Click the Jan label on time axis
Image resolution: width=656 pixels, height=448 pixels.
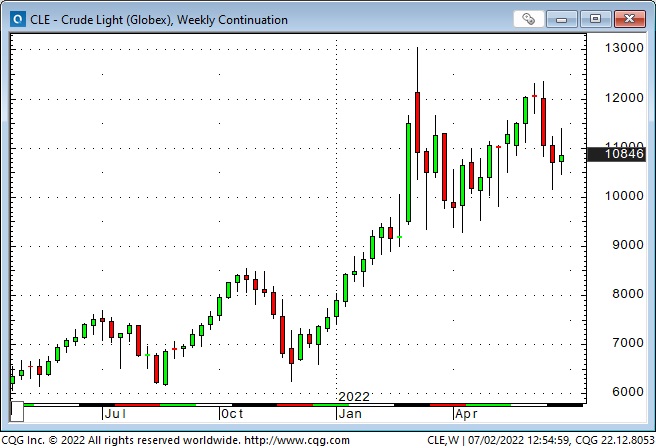coord(350,414)
